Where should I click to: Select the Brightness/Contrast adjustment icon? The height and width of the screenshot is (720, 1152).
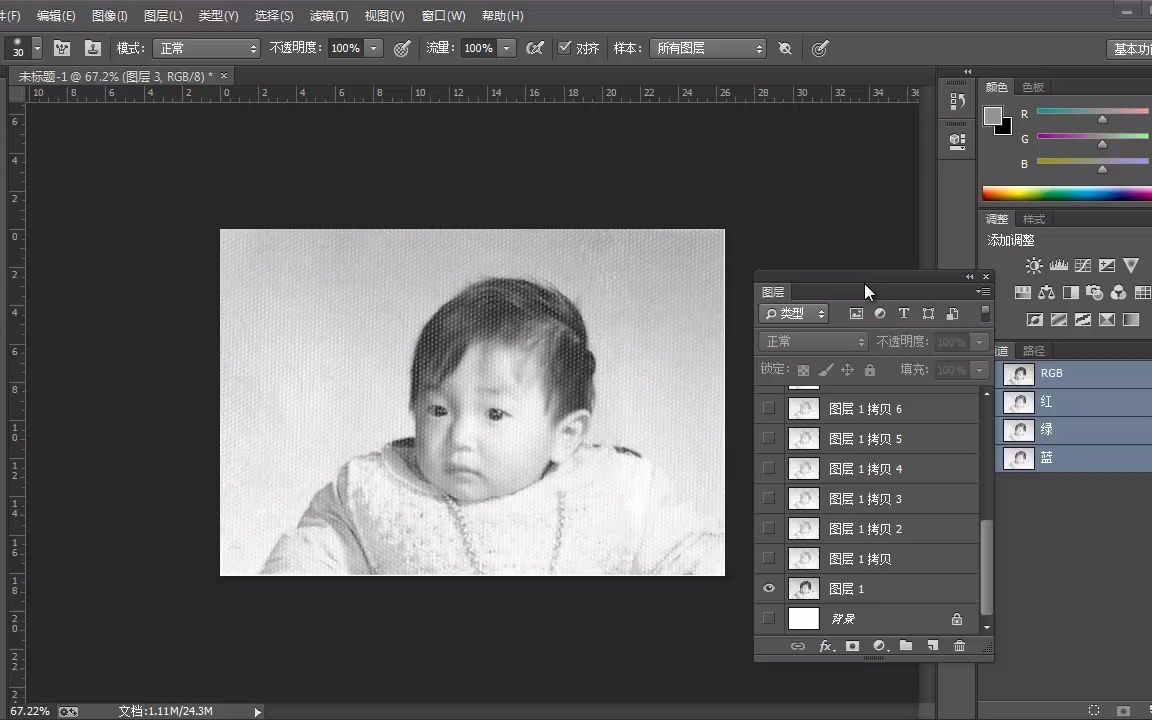1033,265
